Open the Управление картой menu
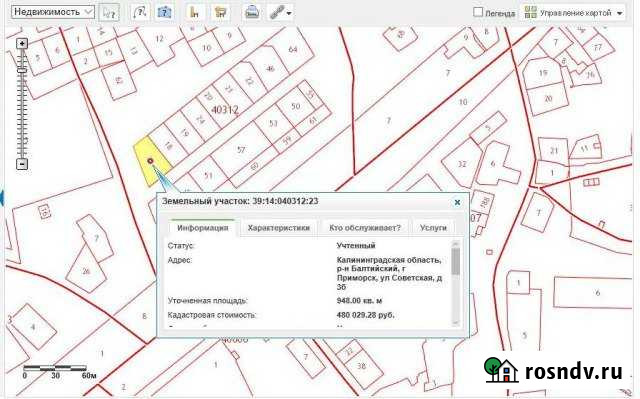The width and height of the screenshot is (640, 399). [574, 13]
